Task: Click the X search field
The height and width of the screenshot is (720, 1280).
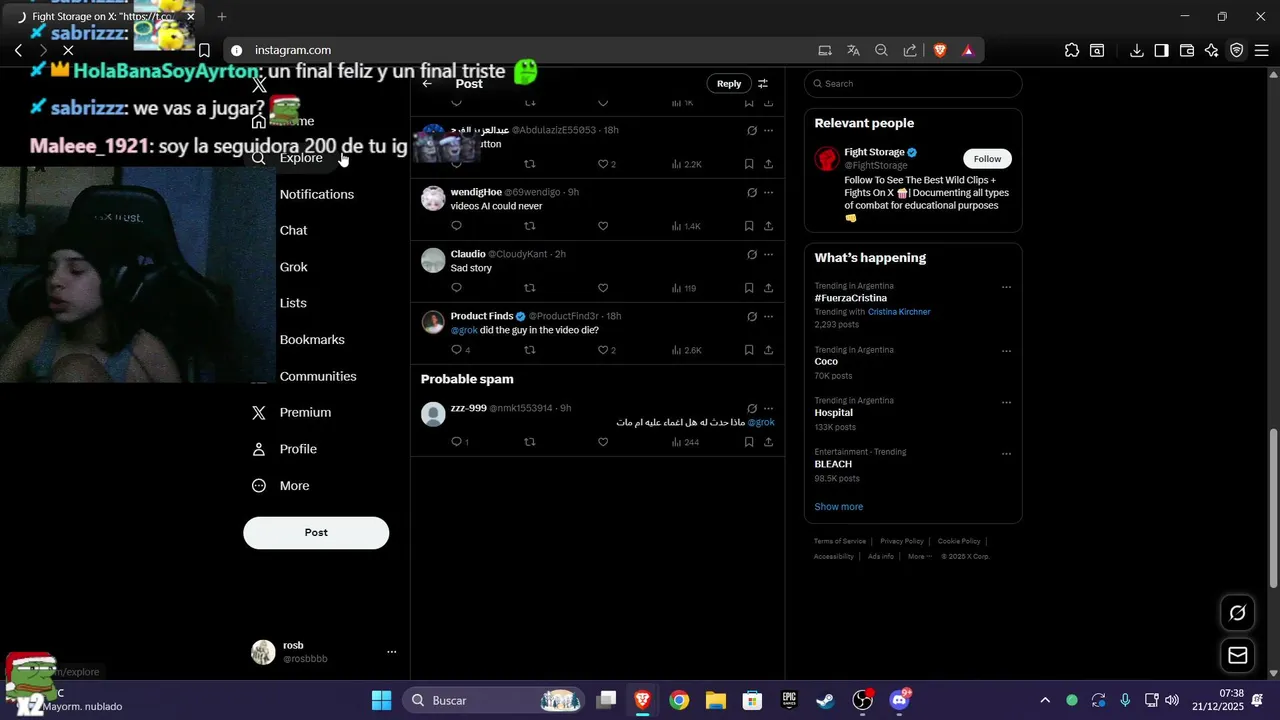Action: pos(913,84)
